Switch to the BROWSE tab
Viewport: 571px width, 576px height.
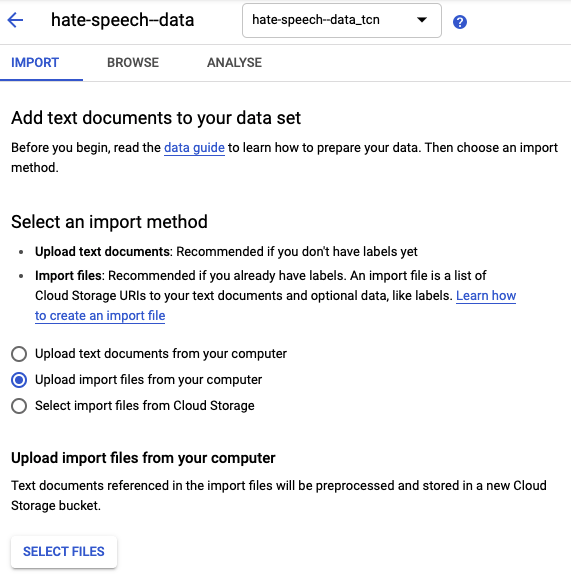coord(133,62)
